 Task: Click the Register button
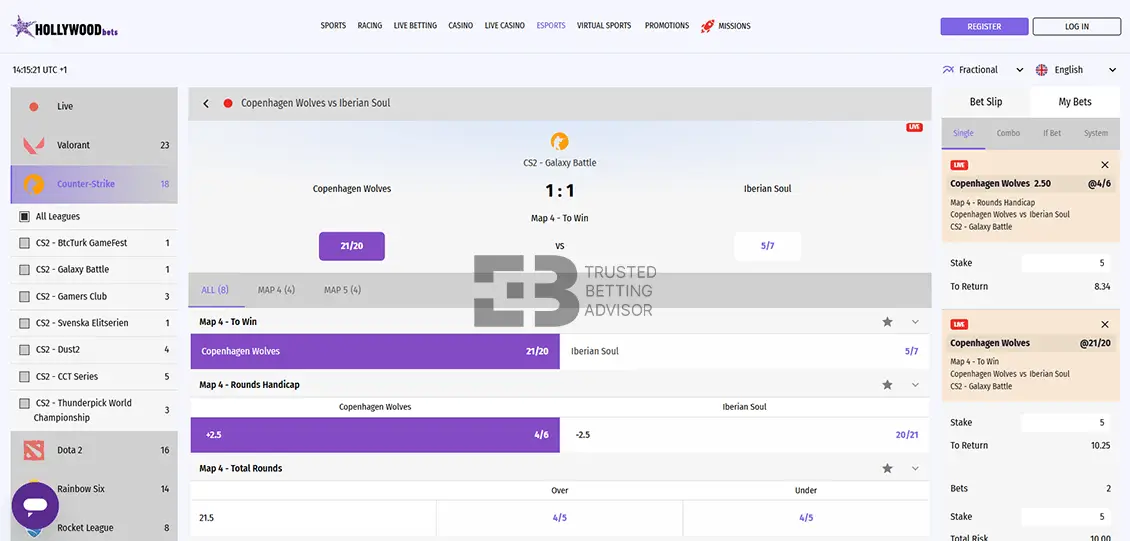pos(984,27)
